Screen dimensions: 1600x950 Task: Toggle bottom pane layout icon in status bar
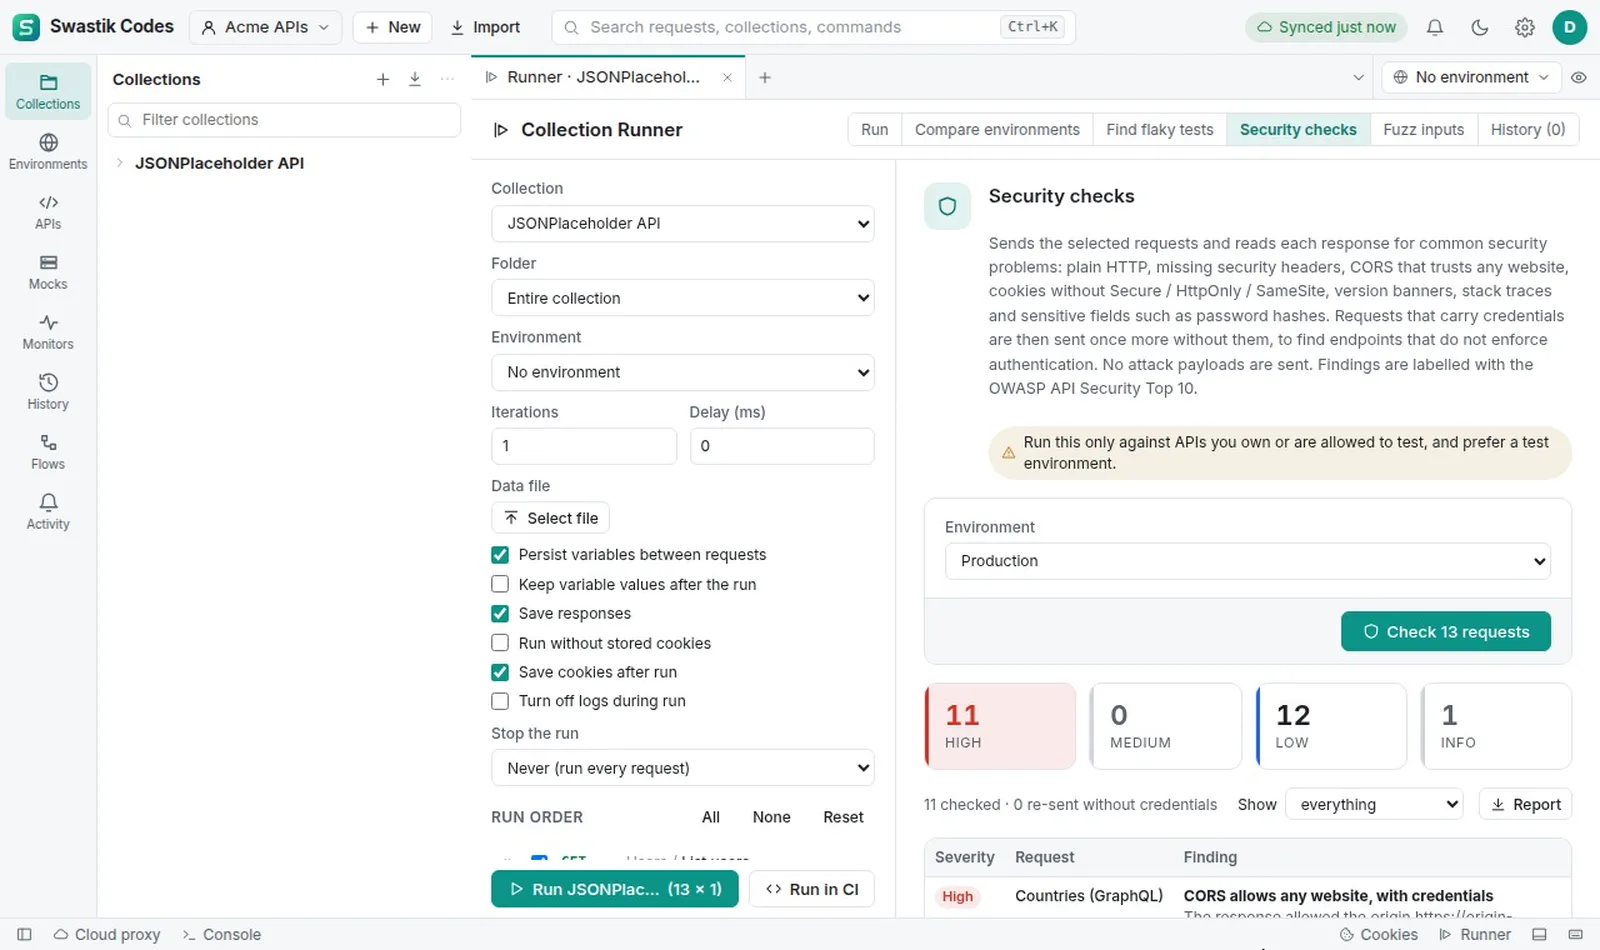click(x=1540, y=934)
